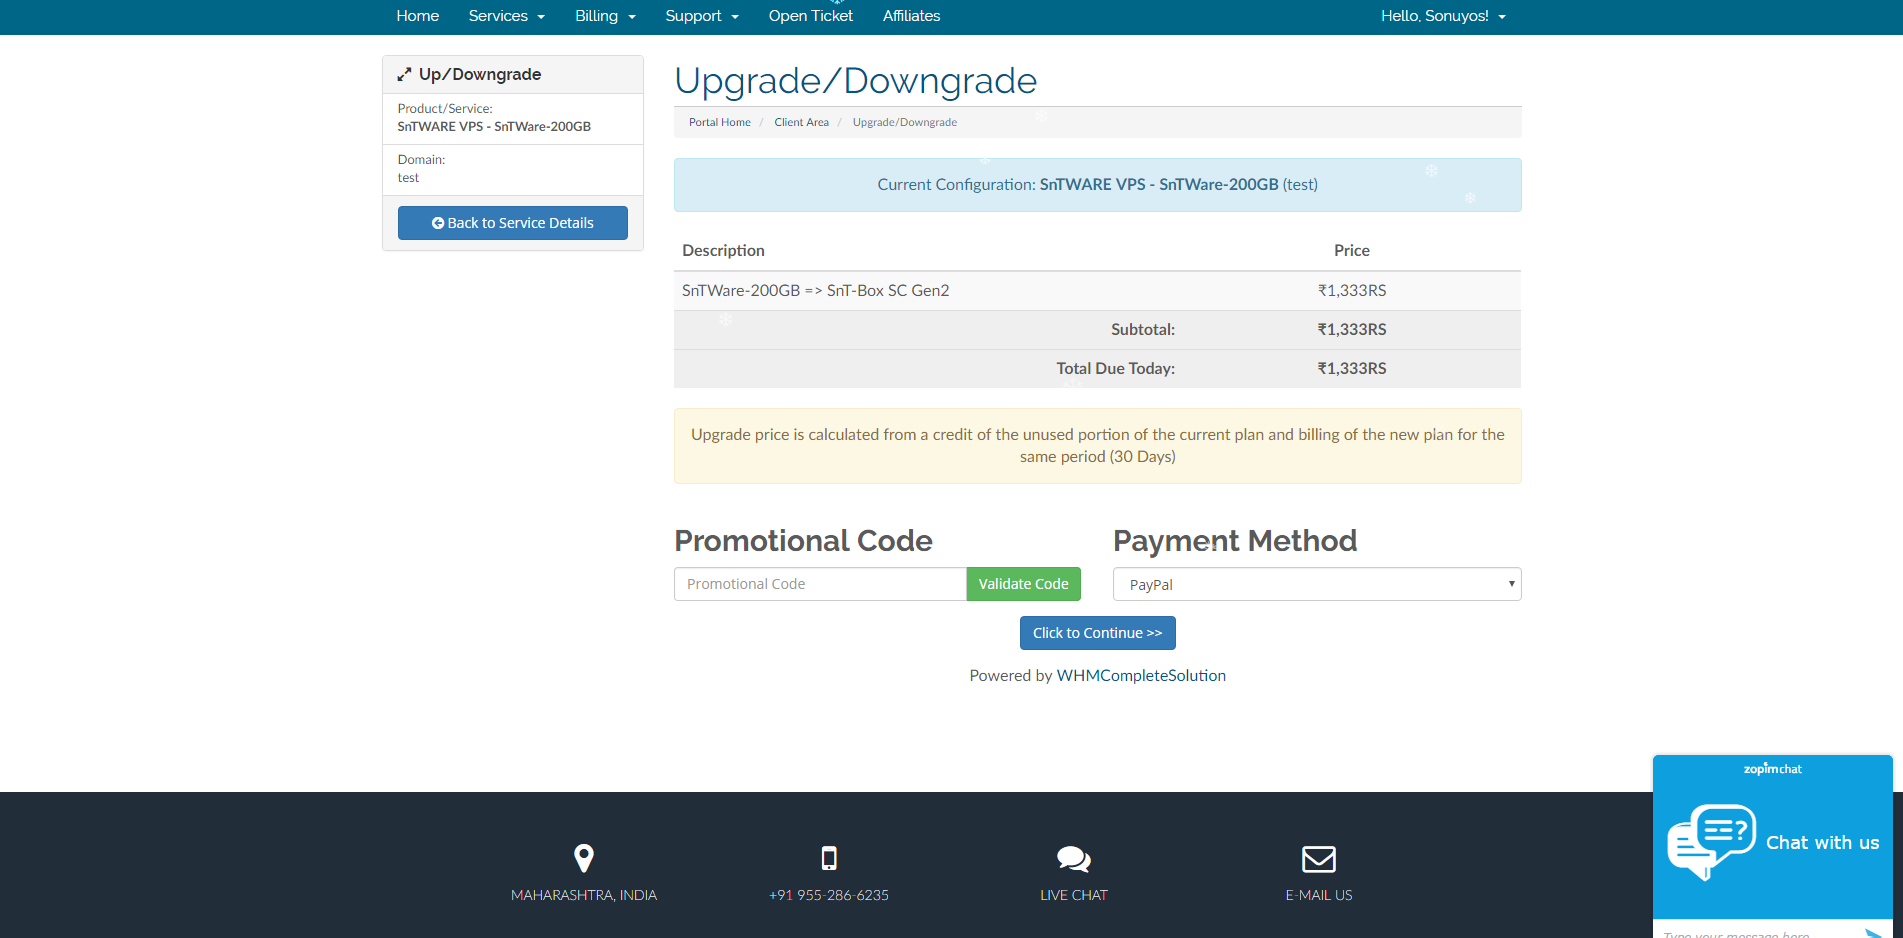Open the Affiliates page
The height and width of the screenshot is (938, 1903).
(911, 16)
